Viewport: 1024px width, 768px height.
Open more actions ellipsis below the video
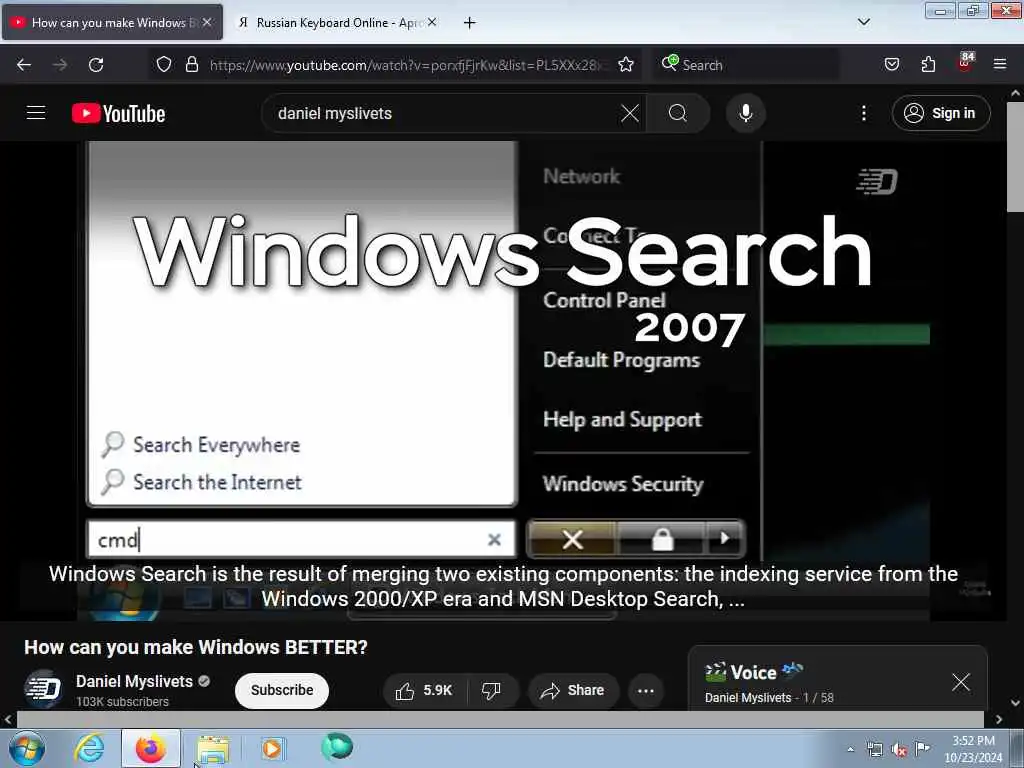[646, 690]
